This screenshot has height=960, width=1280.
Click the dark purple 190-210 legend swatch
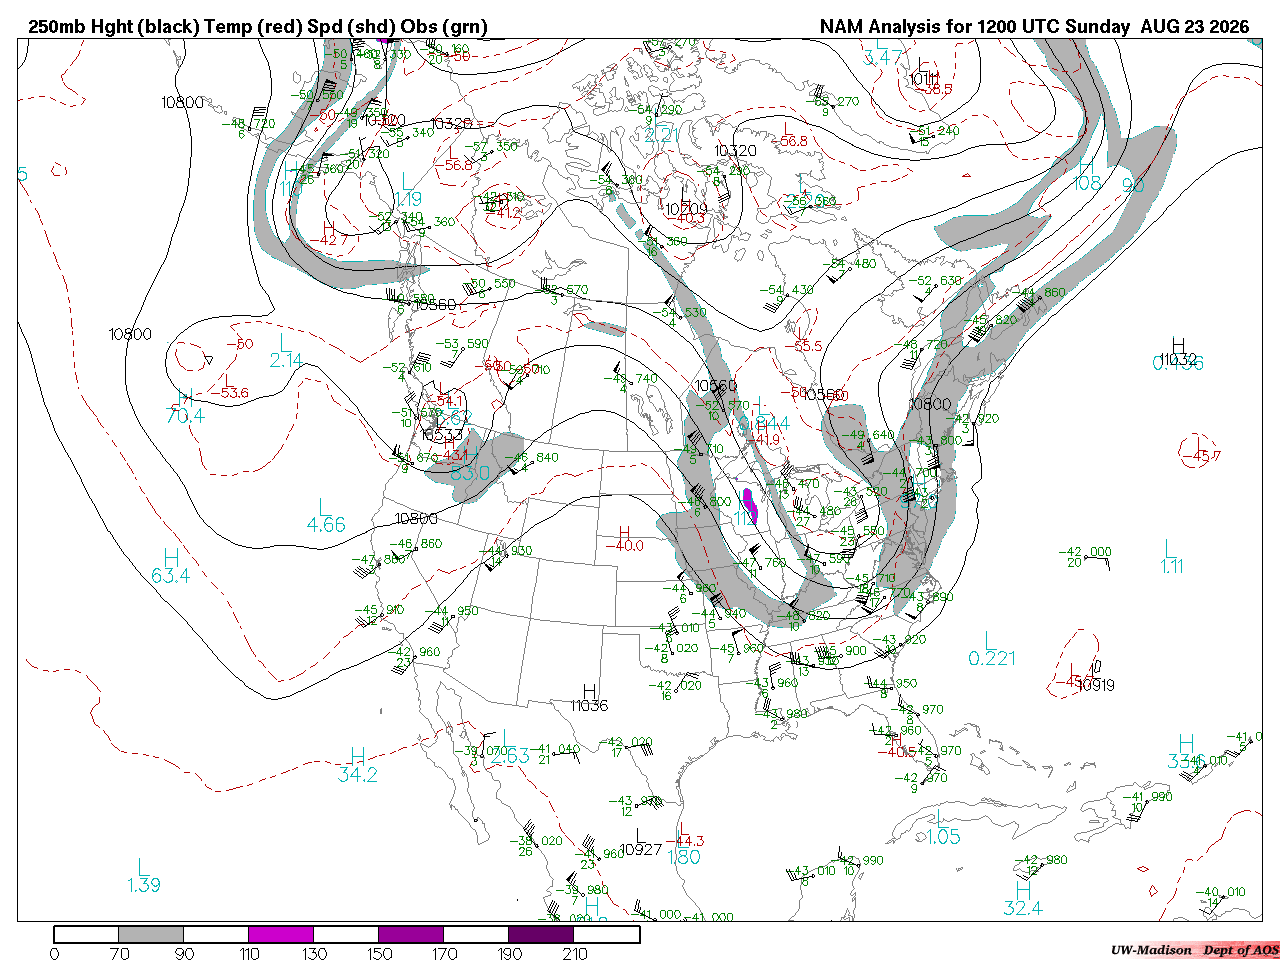(541, 934)
